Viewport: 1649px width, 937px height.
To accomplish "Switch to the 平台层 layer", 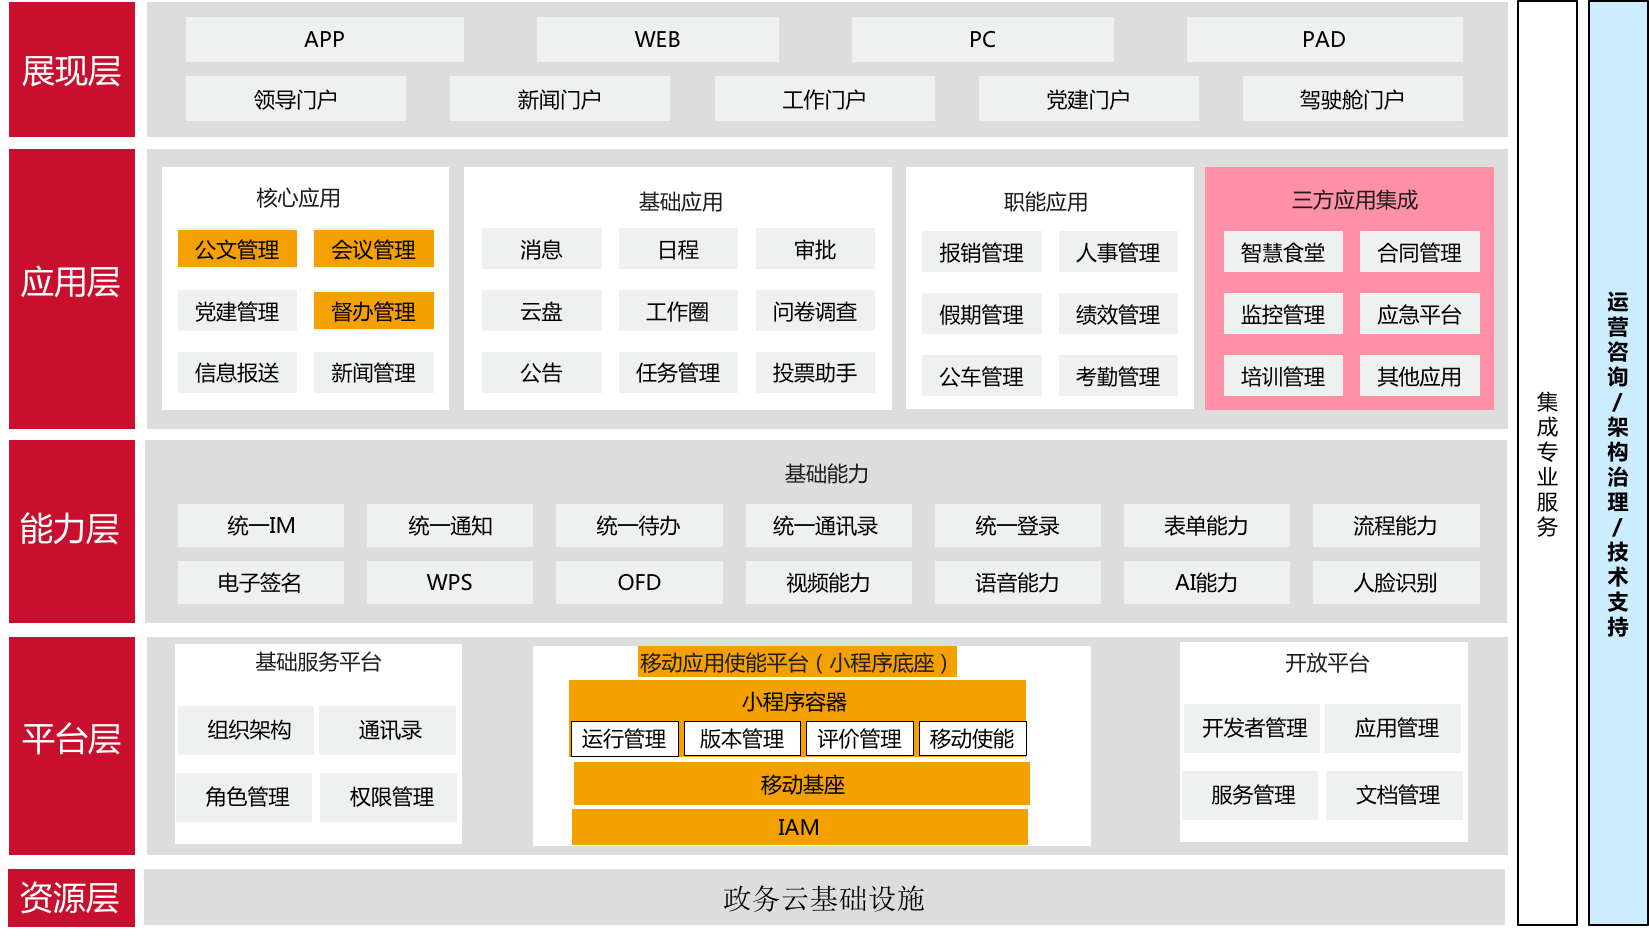I will click(71, 743).
